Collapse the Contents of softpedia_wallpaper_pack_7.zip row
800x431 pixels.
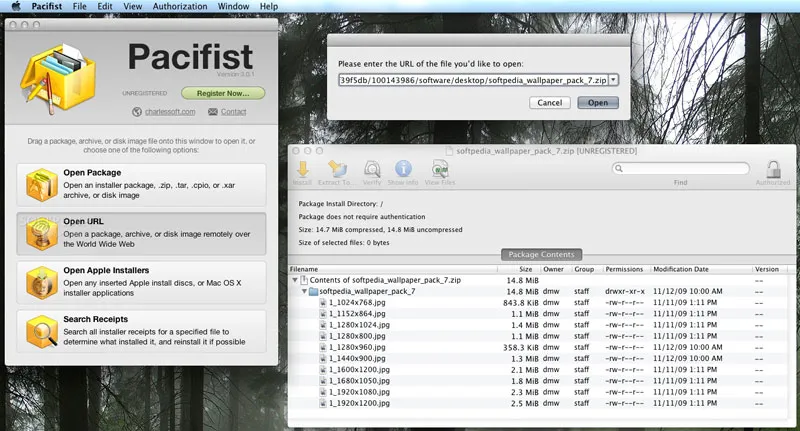coord(294,280)
